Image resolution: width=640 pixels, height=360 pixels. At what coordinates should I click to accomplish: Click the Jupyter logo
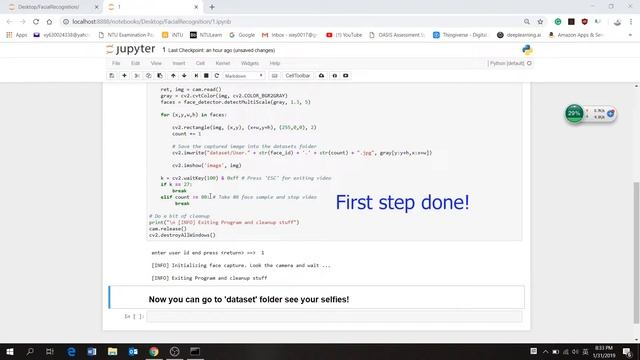(130, 49)
